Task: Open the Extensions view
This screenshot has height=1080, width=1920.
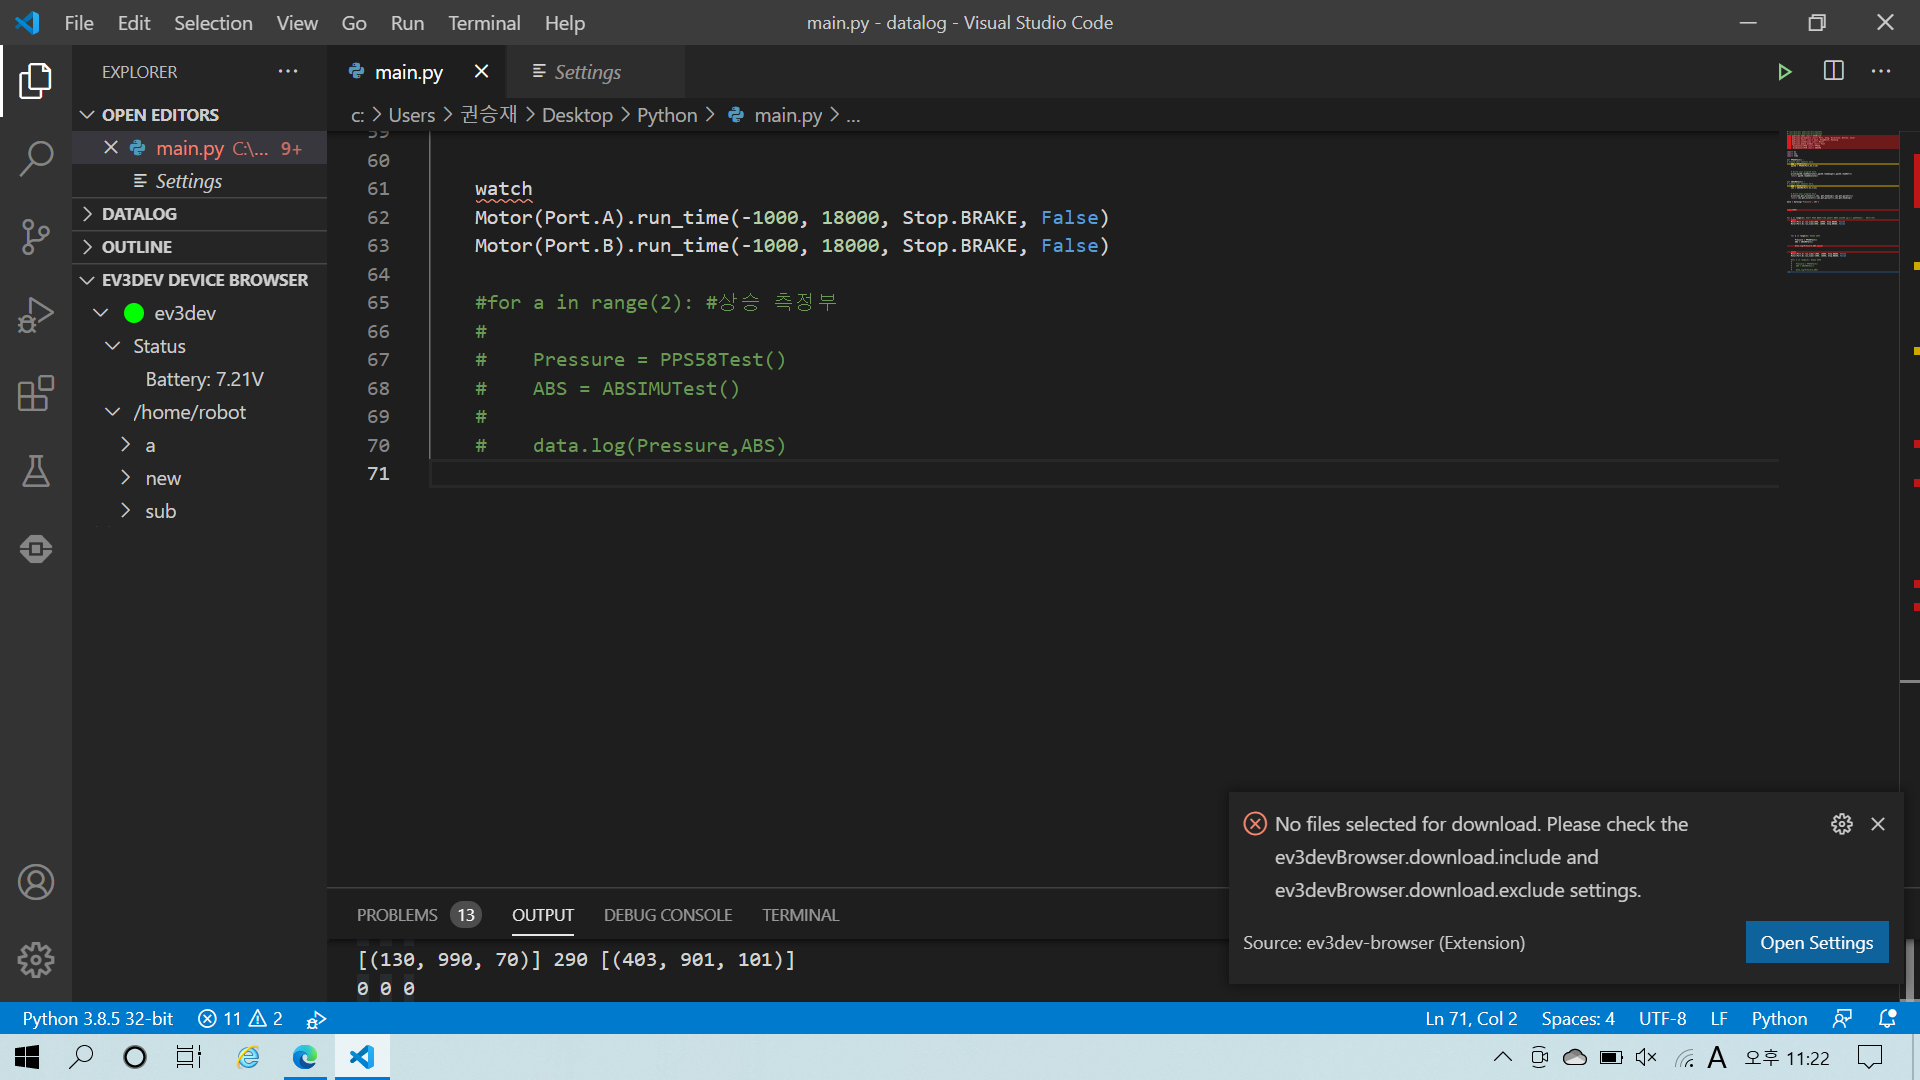Action: 36,393
